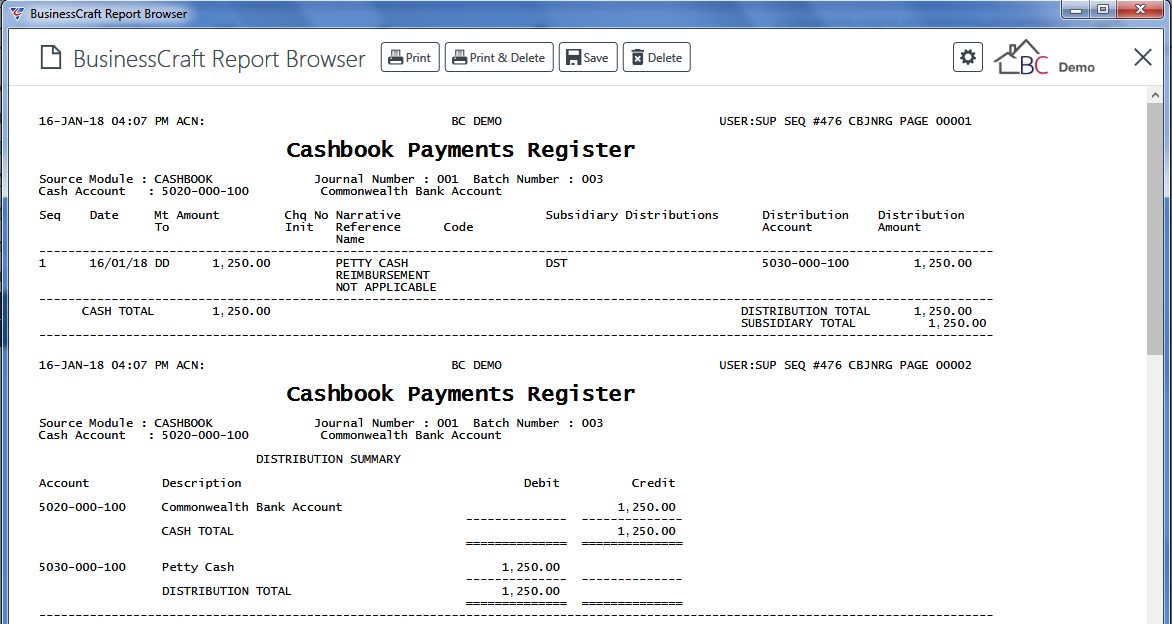Screen dimensions: 1172x624
Task: Click the 'PETTY CASH' narrative text
Action: 371,263
